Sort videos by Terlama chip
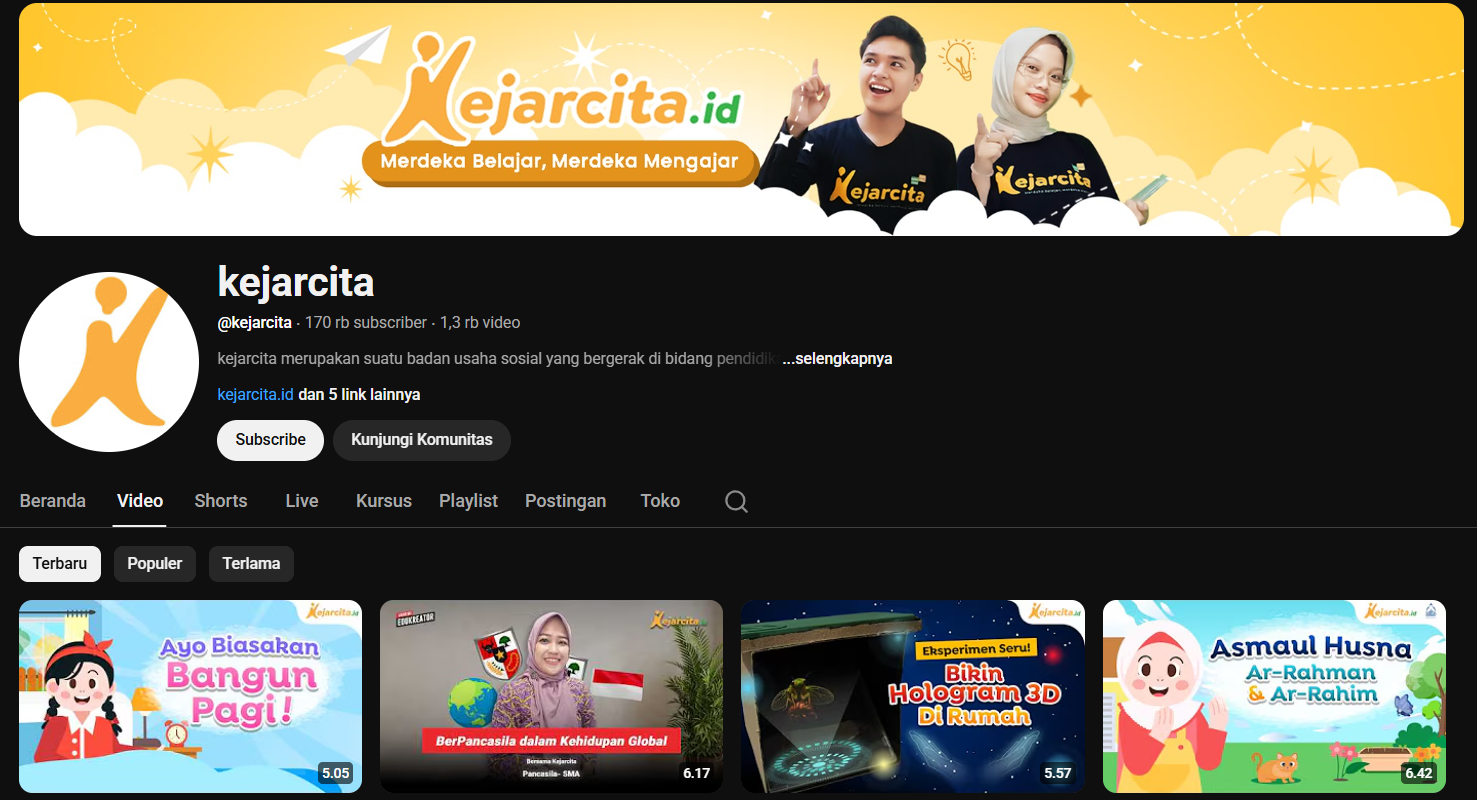This screenshot has height=800, width=1477. [x=251, y=564]
